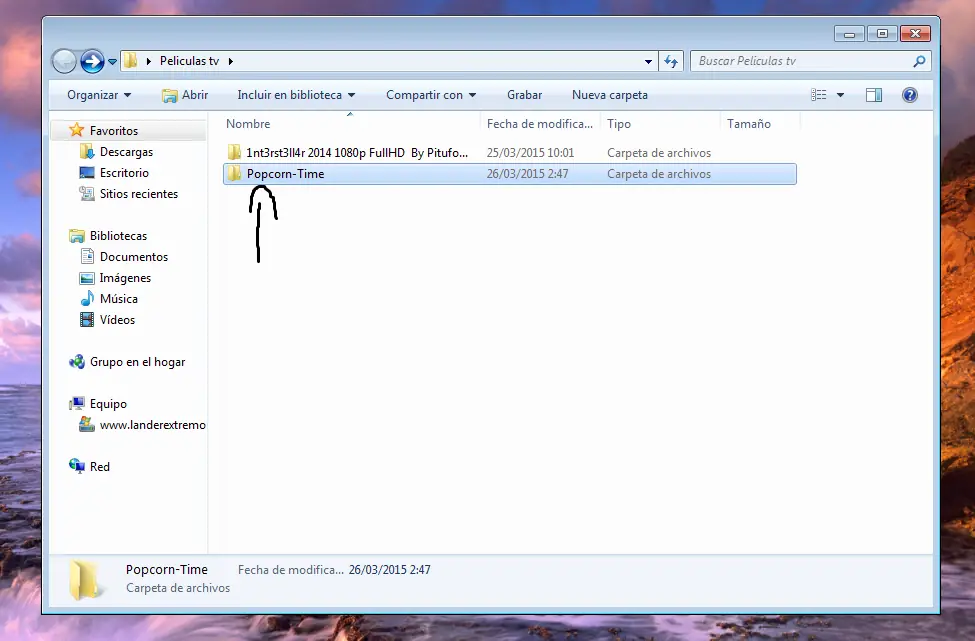The width and height of the screenshot is (975, 641).
Task: Click the Vídeos film icon
Action: pos(86,320)
